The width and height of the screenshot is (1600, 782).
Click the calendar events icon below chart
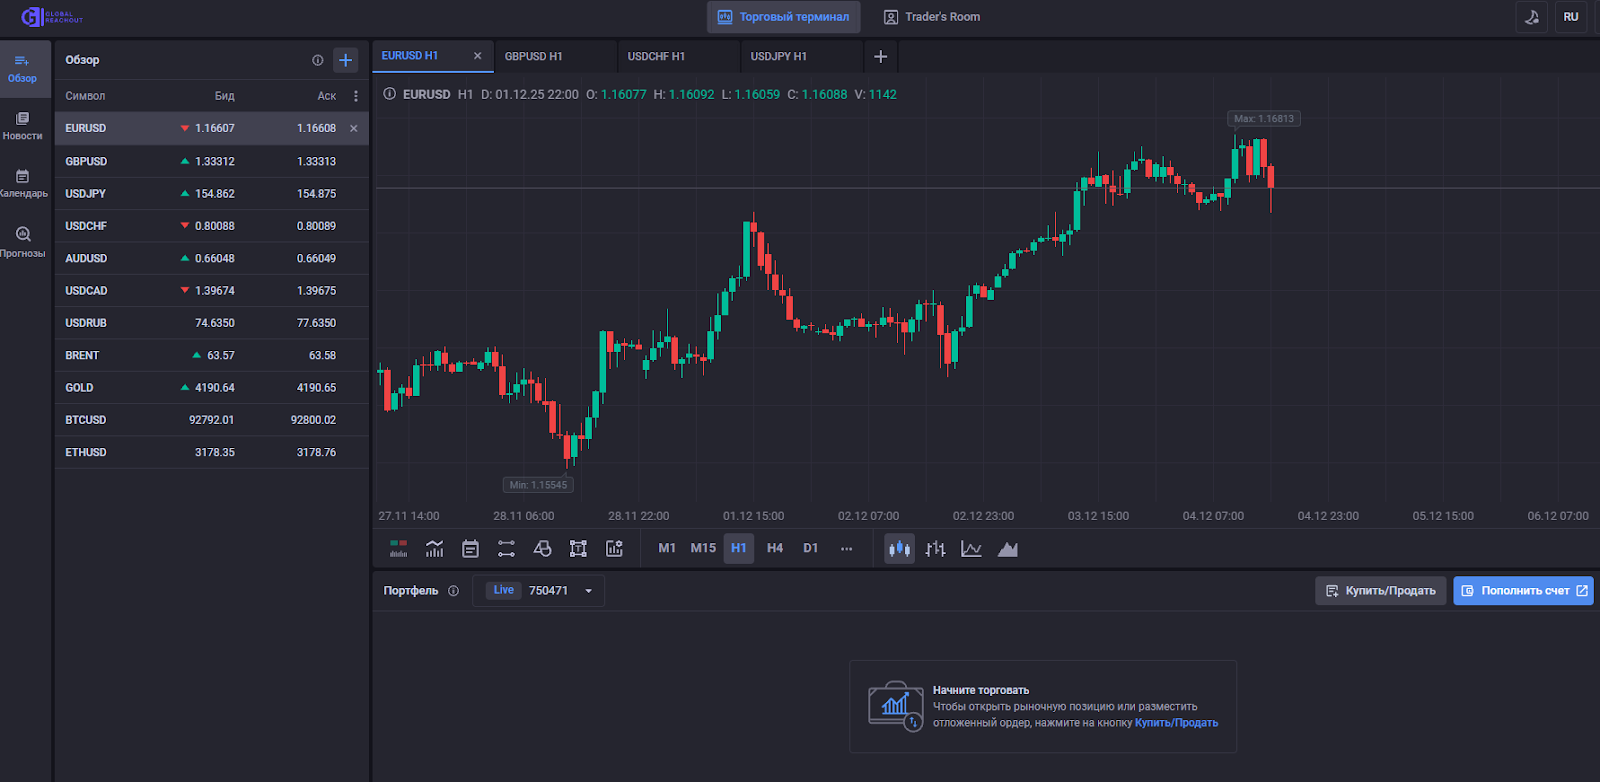(x=470, y=549)
